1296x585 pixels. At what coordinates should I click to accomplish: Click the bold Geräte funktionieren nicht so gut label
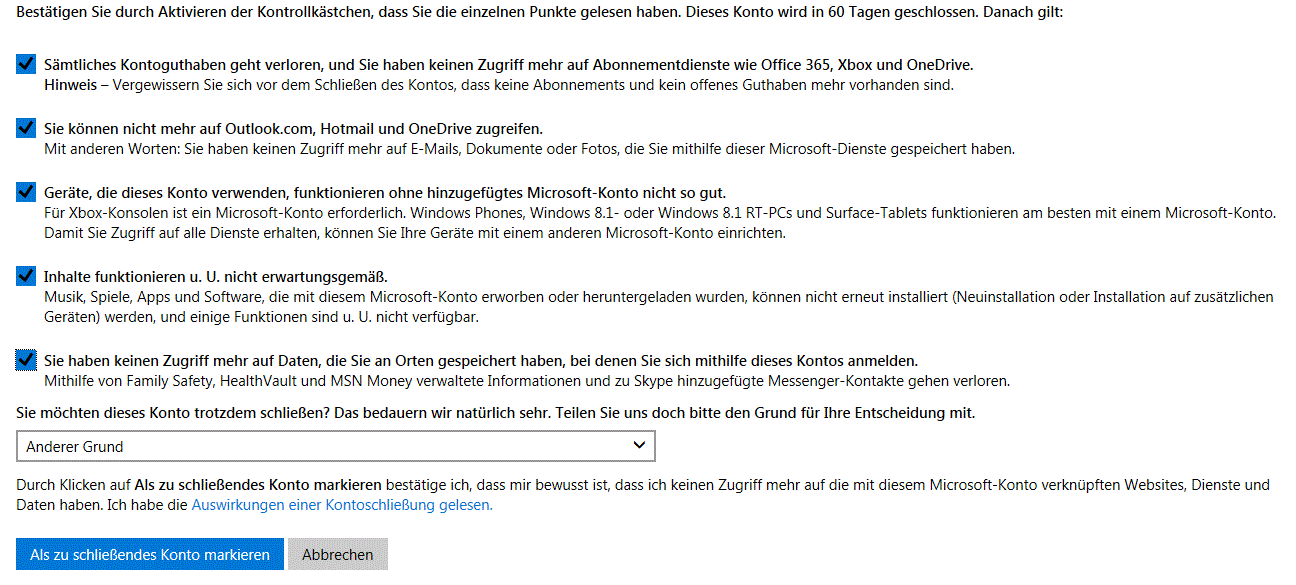(385, 193)
